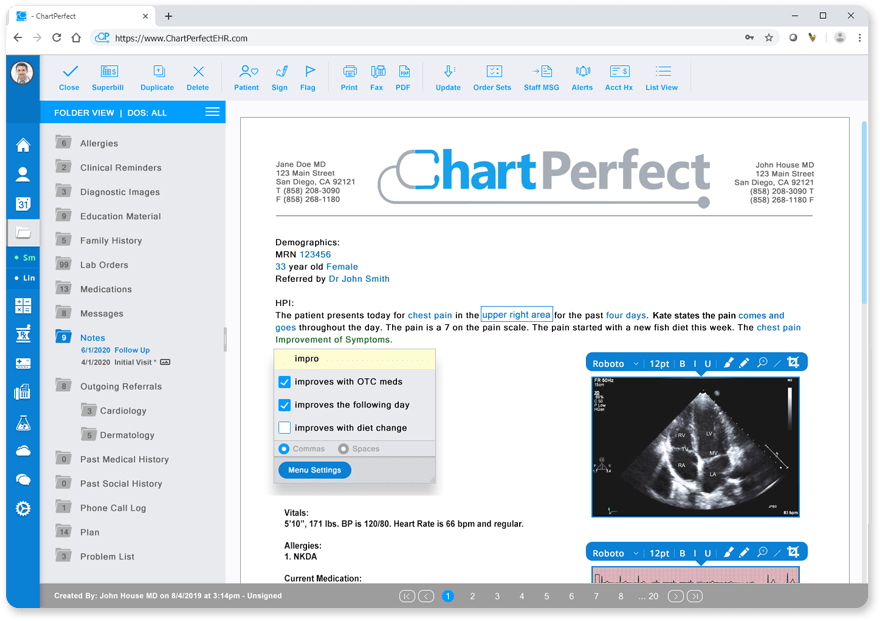The height and width of the screenshot is (621, 880).
Task: Open the Superbill toolbar icon
Action: tap(108, 77)
